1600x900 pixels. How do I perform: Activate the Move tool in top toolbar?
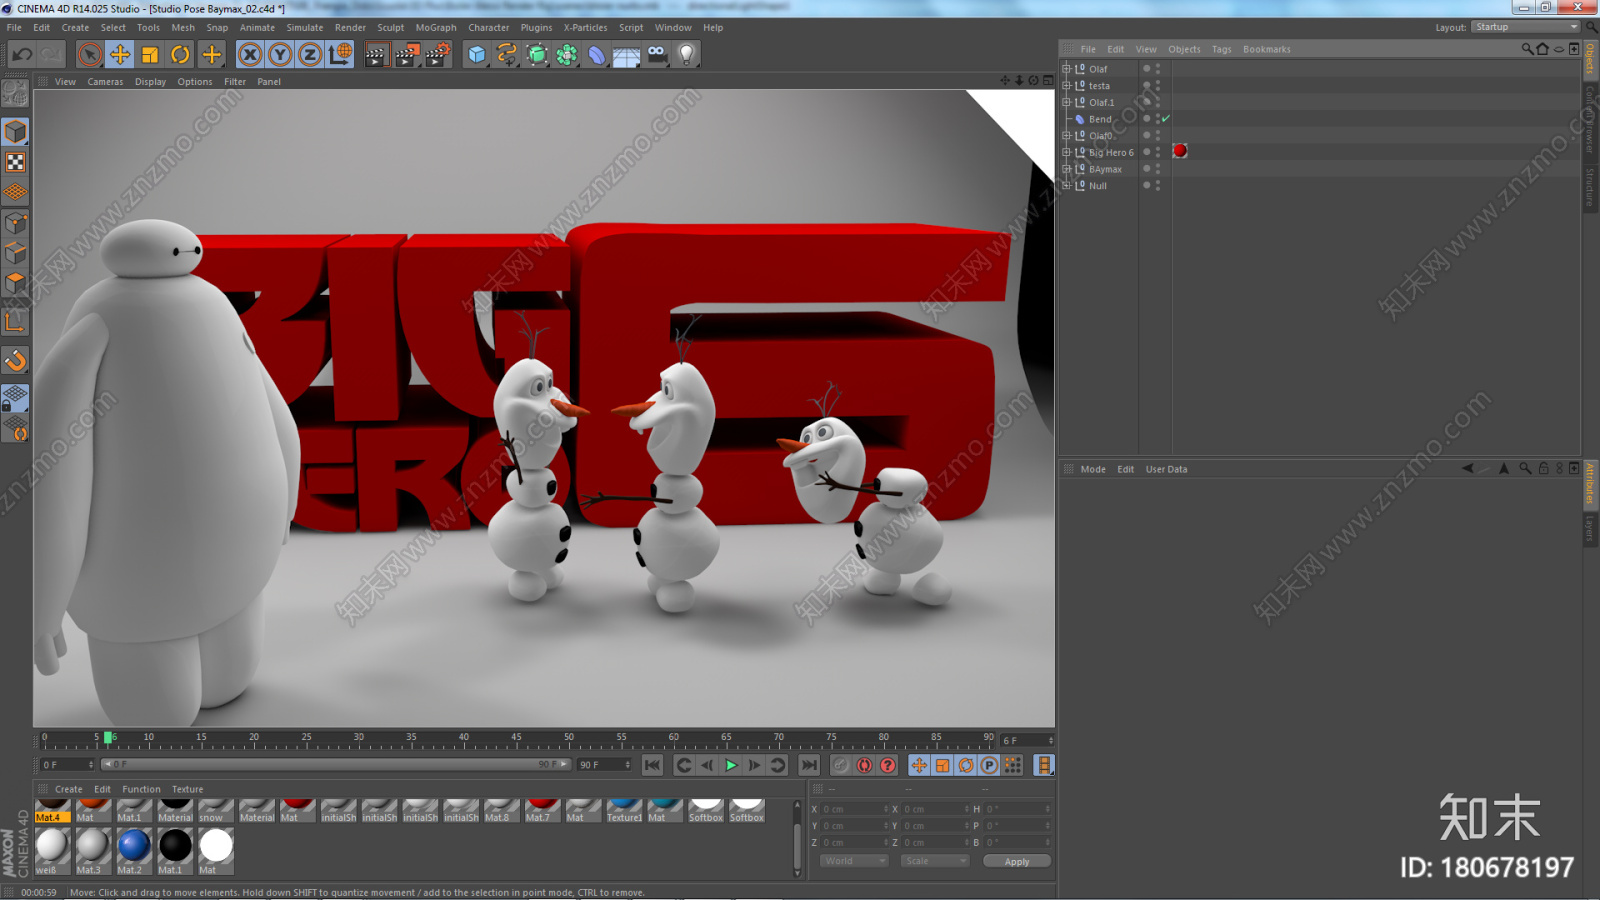[120, 54]
